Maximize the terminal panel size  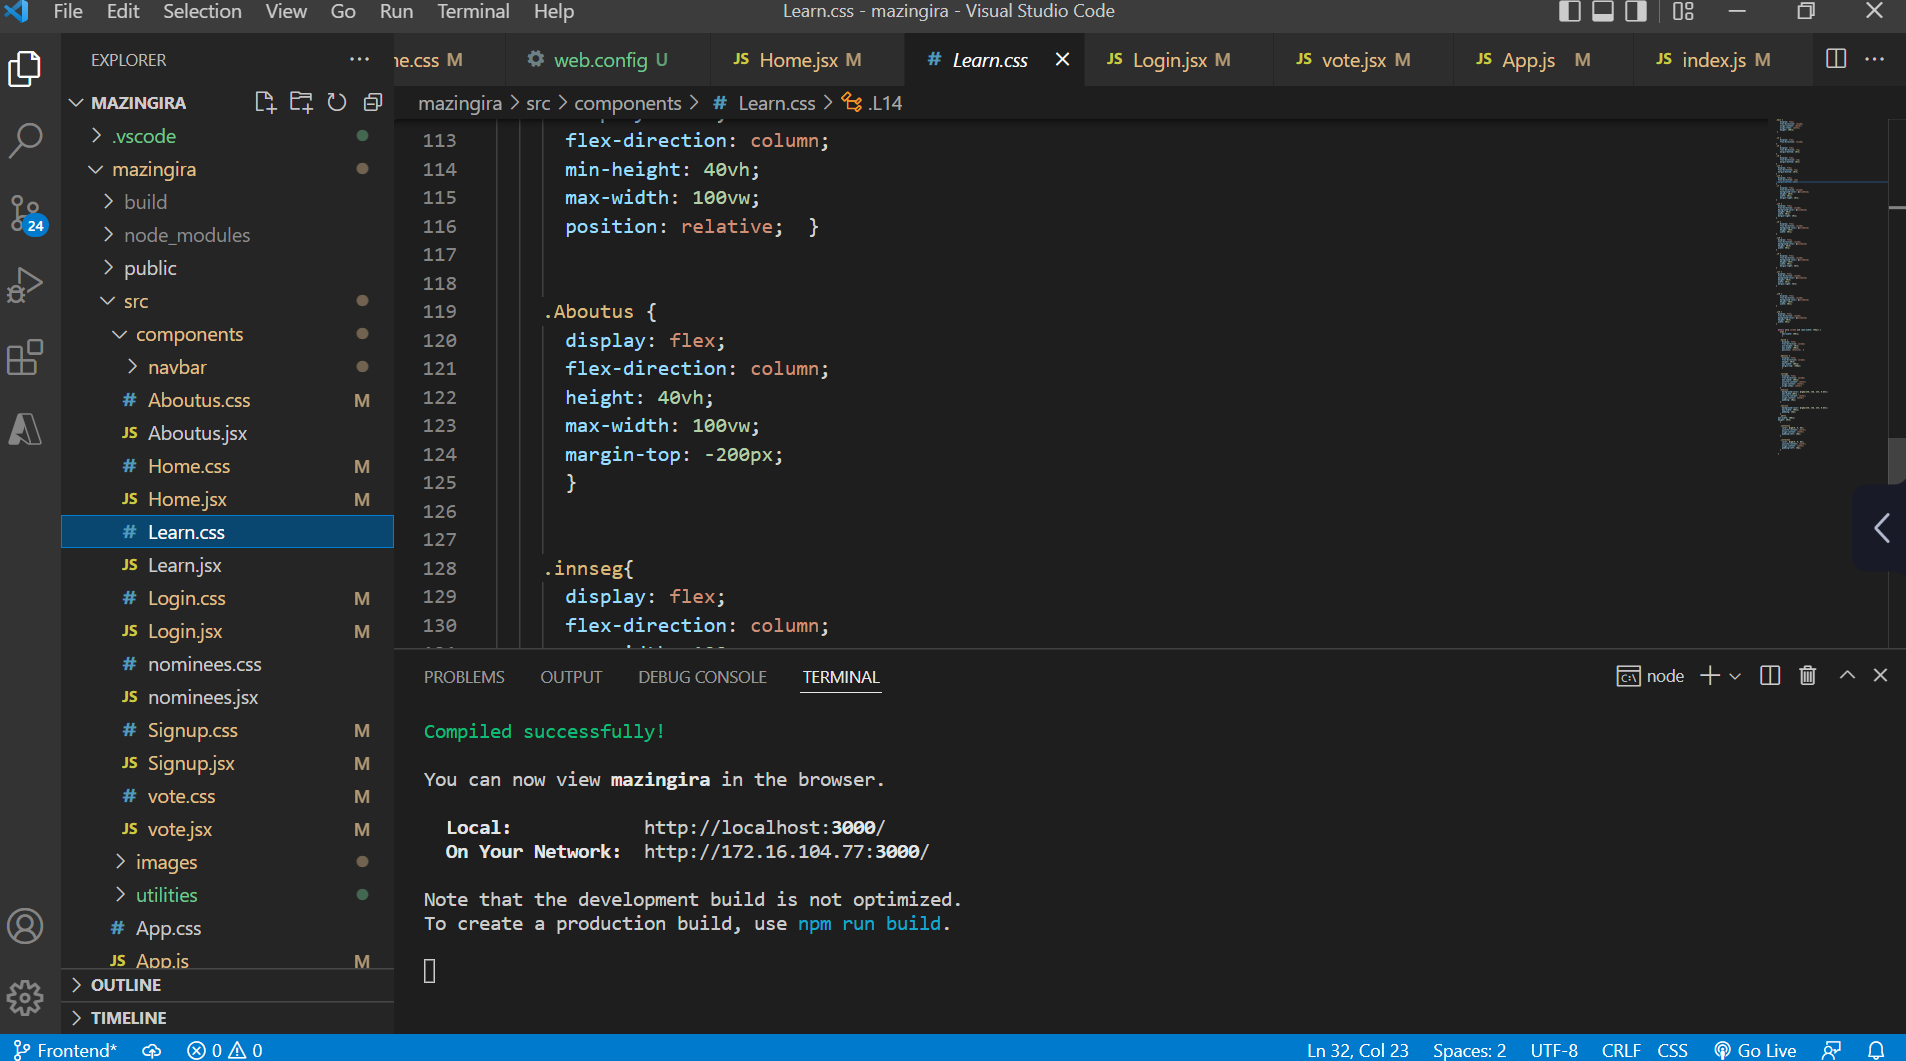1846,676
